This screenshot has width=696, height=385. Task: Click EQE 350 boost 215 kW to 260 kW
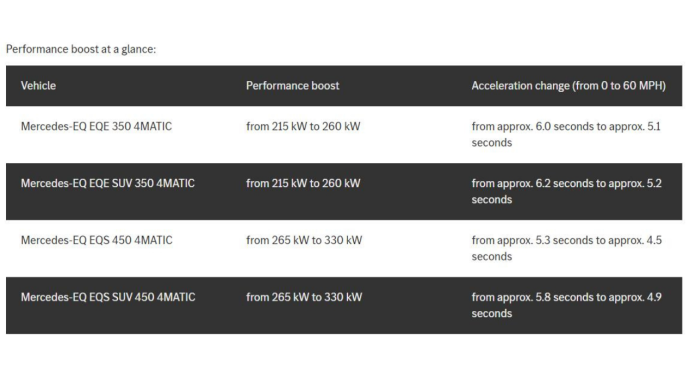click(x=303, y=127)
